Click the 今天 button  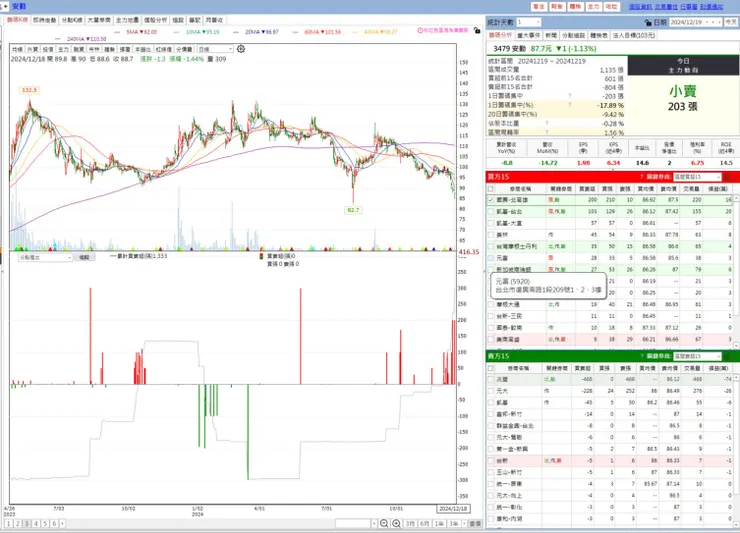pyautogui.click(x=731, y=22)
